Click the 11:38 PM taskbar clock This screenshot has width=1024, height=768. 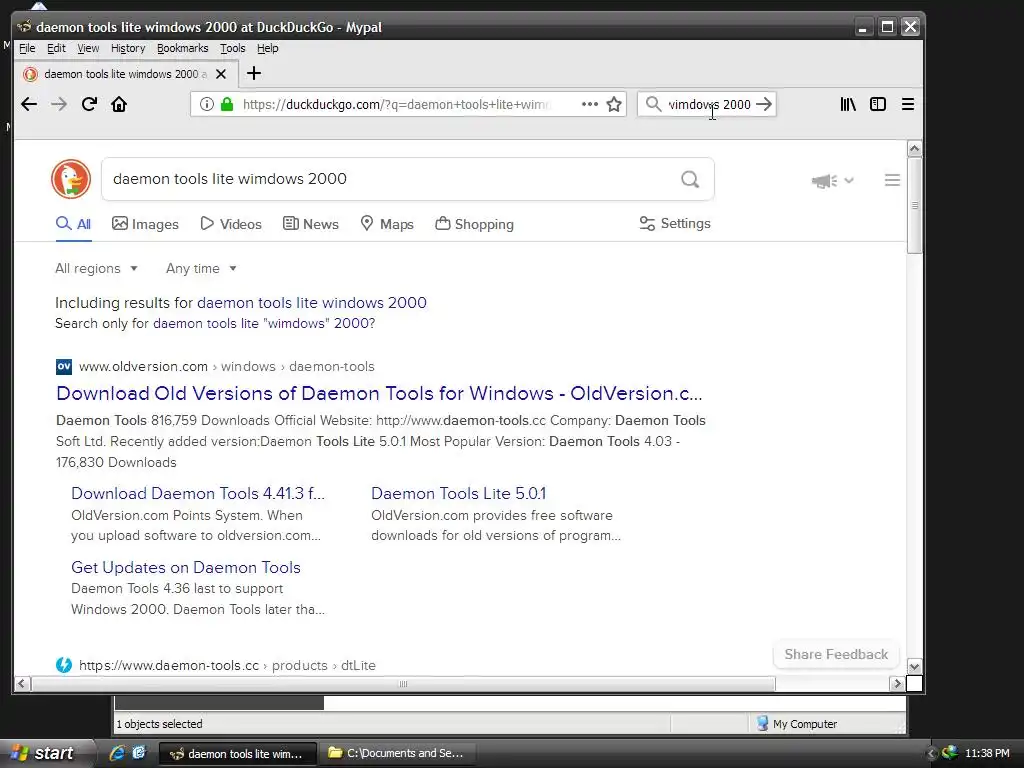(987, 753)
